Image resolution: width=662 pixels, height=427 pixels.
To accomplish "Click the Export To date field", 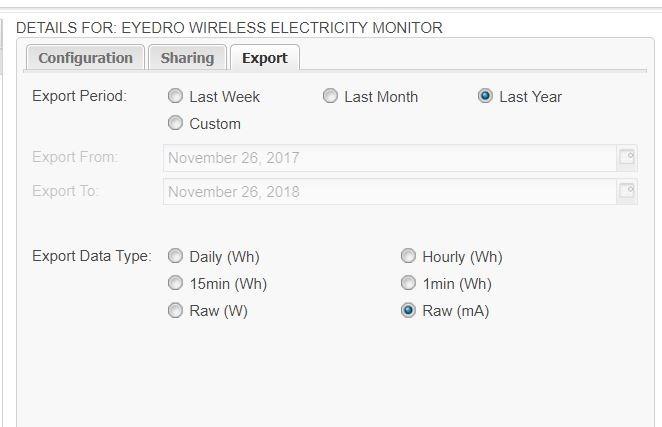I will coord(388,192).
